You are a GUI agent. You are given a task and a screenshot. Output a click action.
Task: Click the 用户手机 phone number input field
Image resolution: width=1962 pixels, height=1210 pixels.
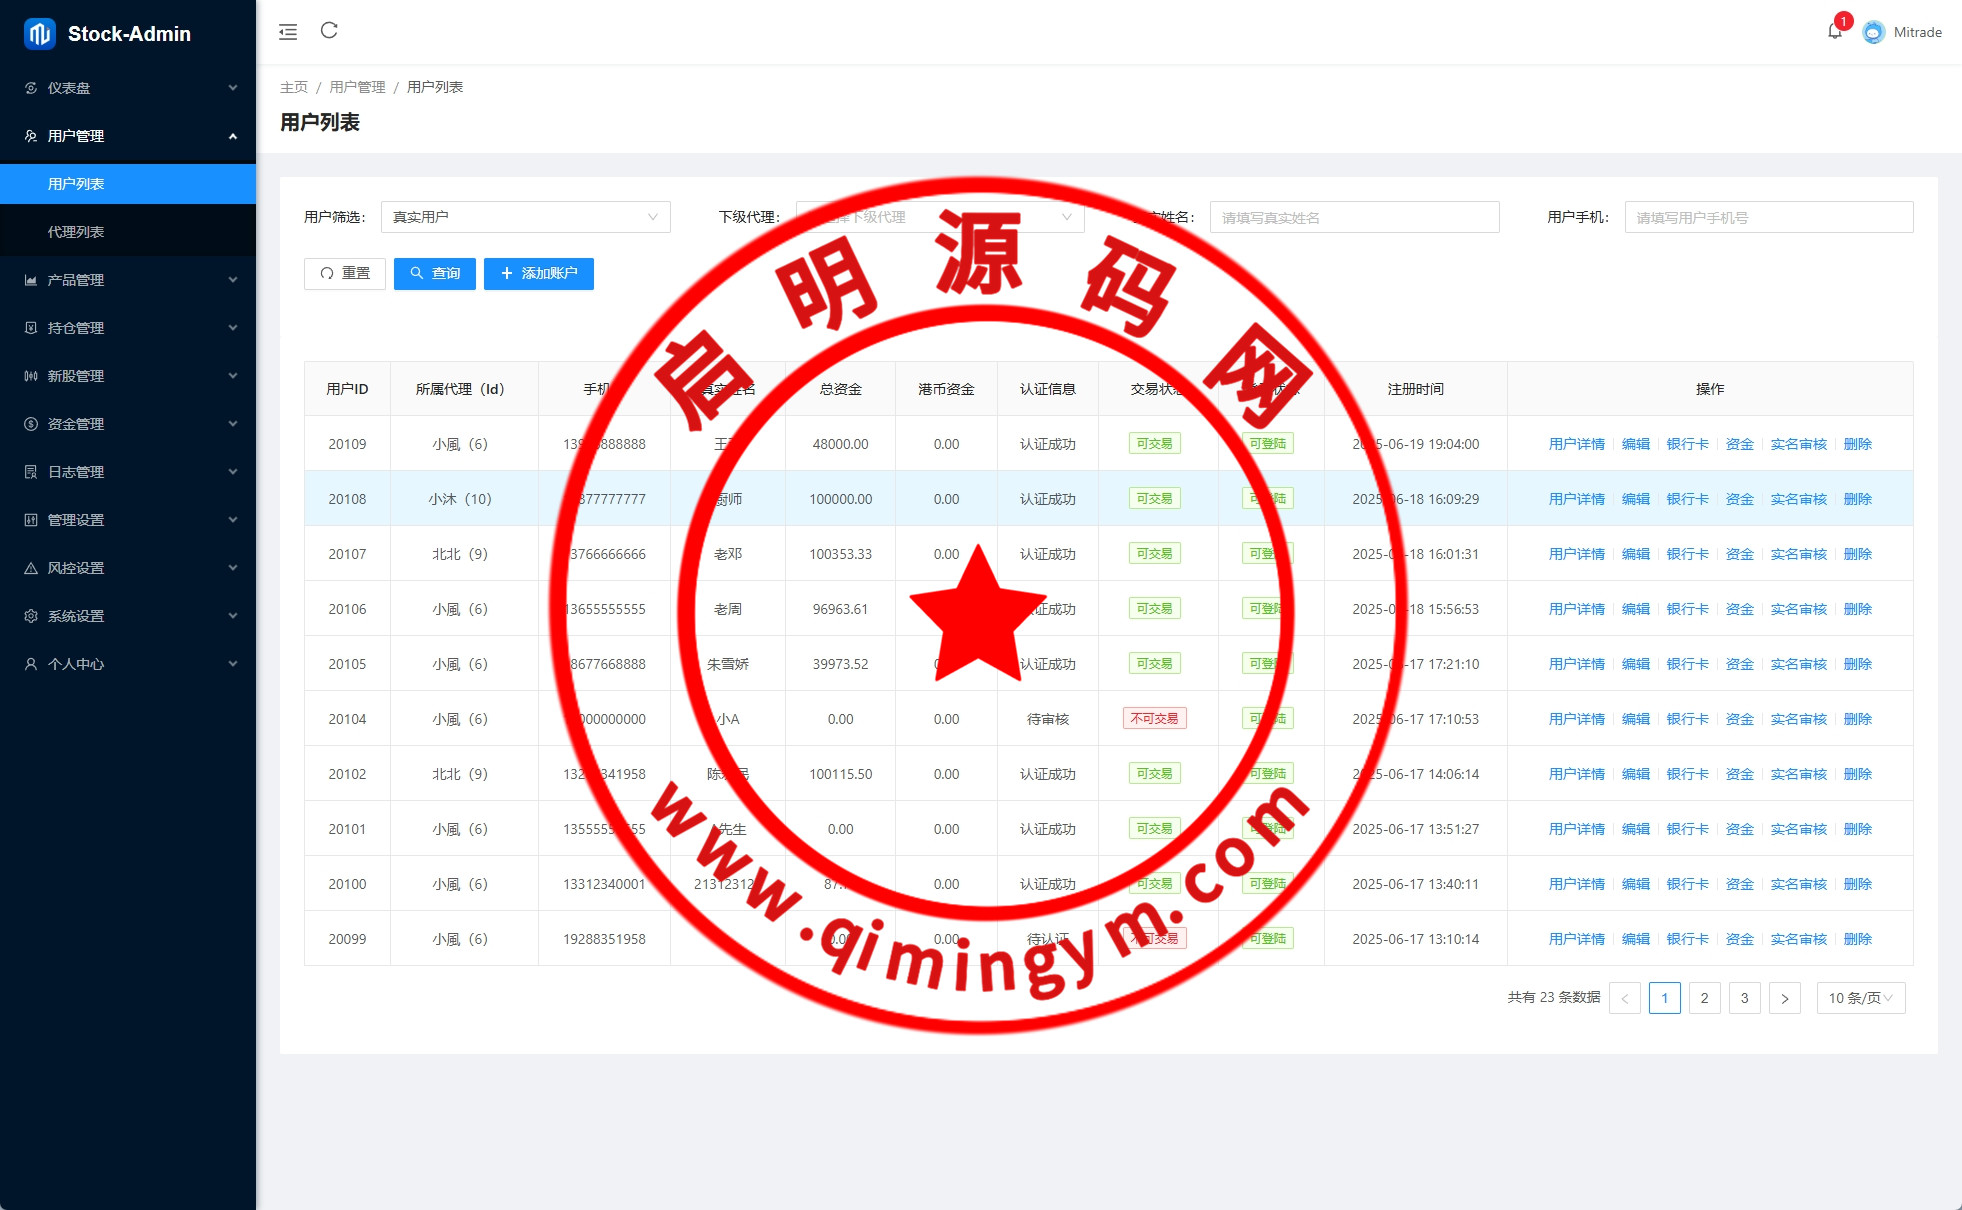click(1767, 217)
